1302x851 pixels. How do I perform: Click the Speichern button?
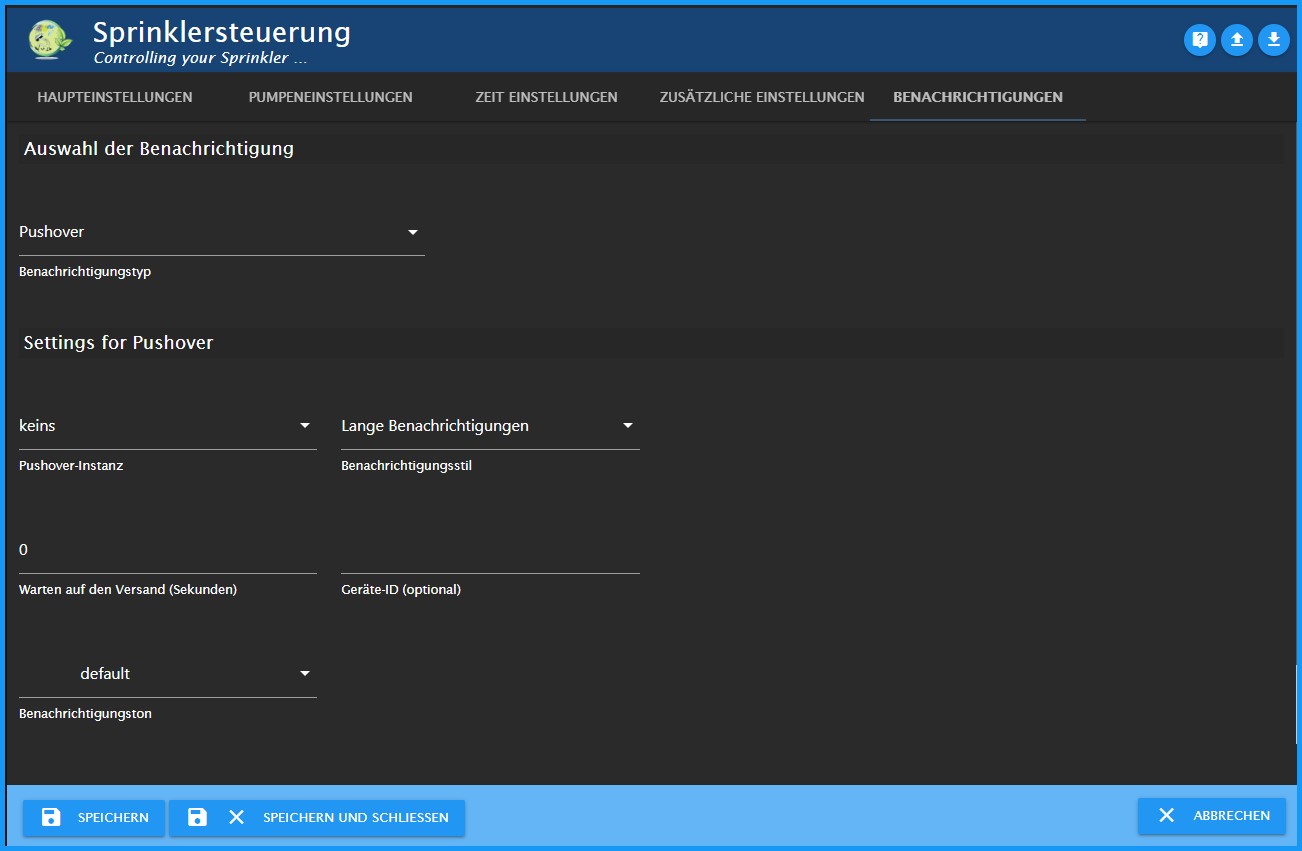coord(94,817)
